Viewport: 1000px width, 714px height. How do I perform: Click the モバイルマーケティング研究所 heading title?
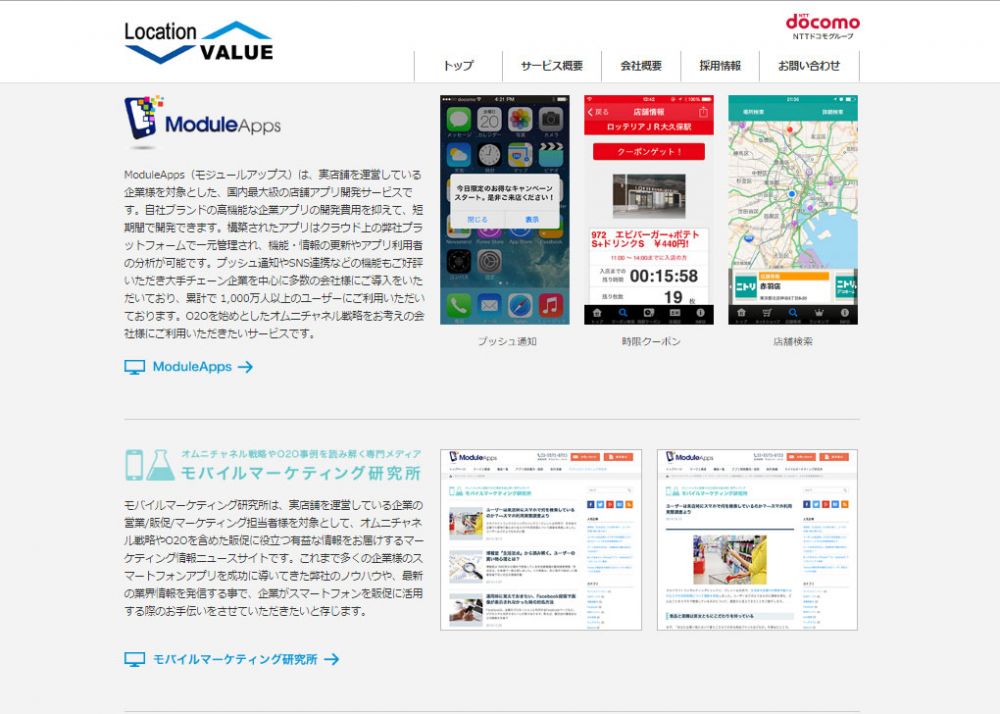[300, 473]
